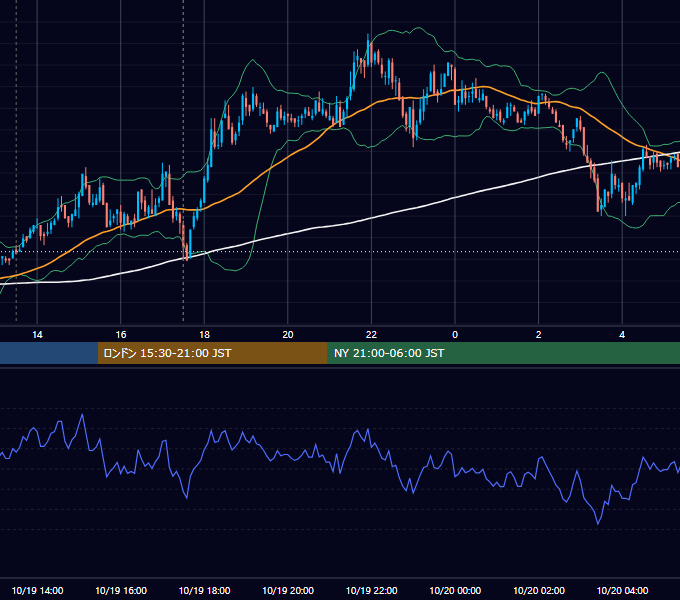Click the 10/20 02:00 time label
Image resolution: width=680 pixels, height=600 pixels.
pos(539,590)
